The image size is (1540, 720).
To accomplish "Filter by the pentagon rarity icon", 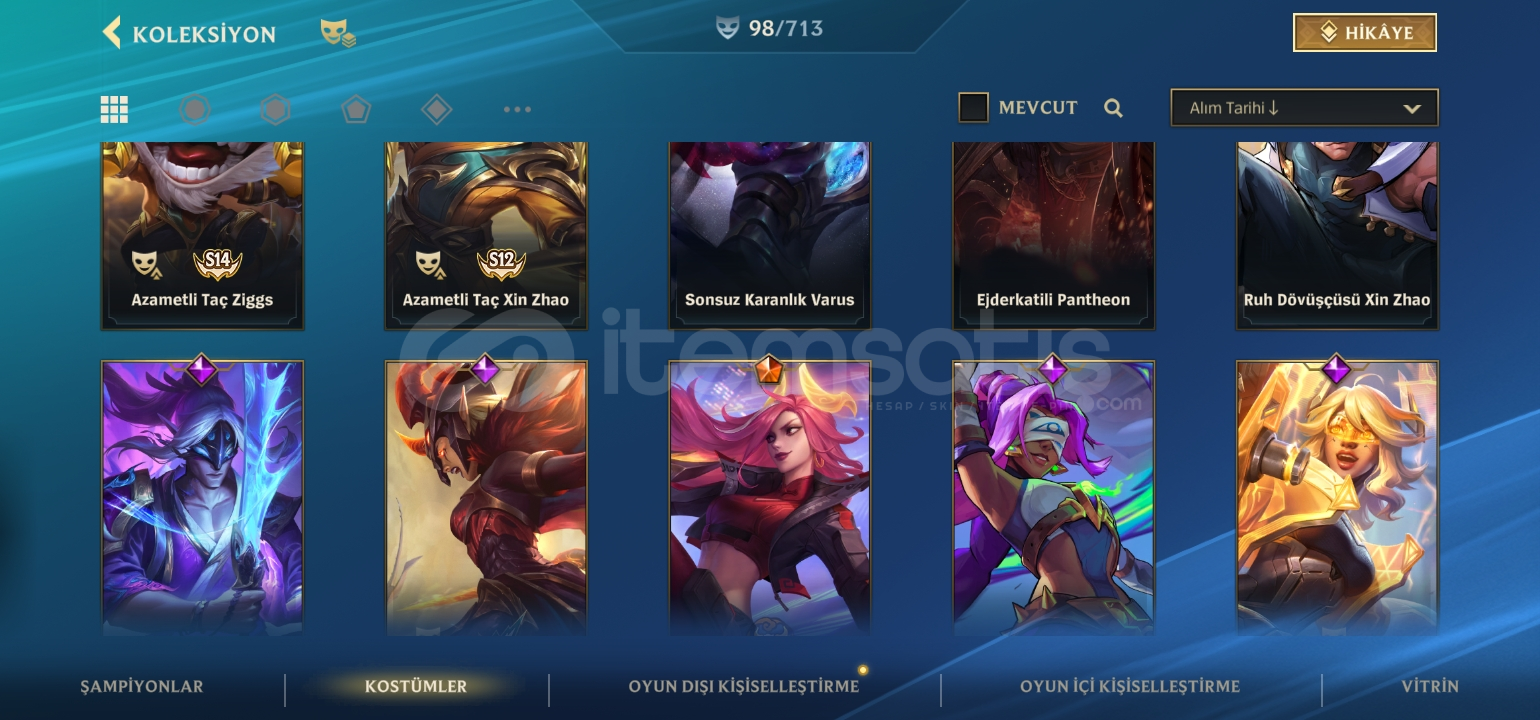I will click(356, 109).
